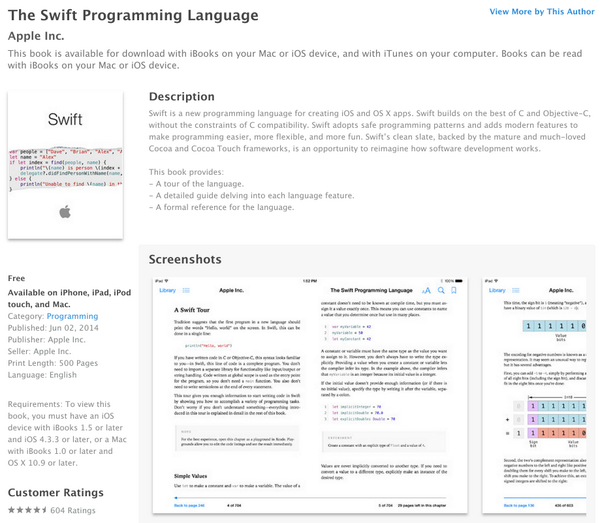Click the title The Swift Programming Language

[133, 15]
